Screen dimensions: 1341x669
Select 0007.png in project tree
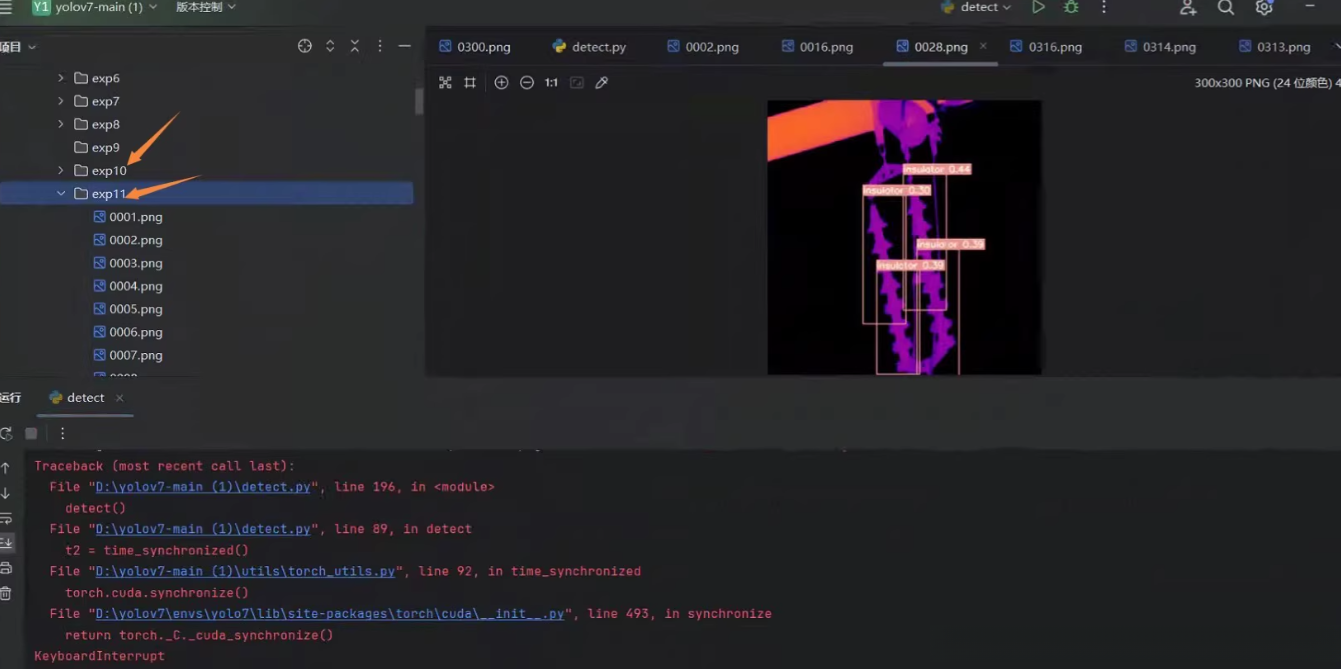127,355
